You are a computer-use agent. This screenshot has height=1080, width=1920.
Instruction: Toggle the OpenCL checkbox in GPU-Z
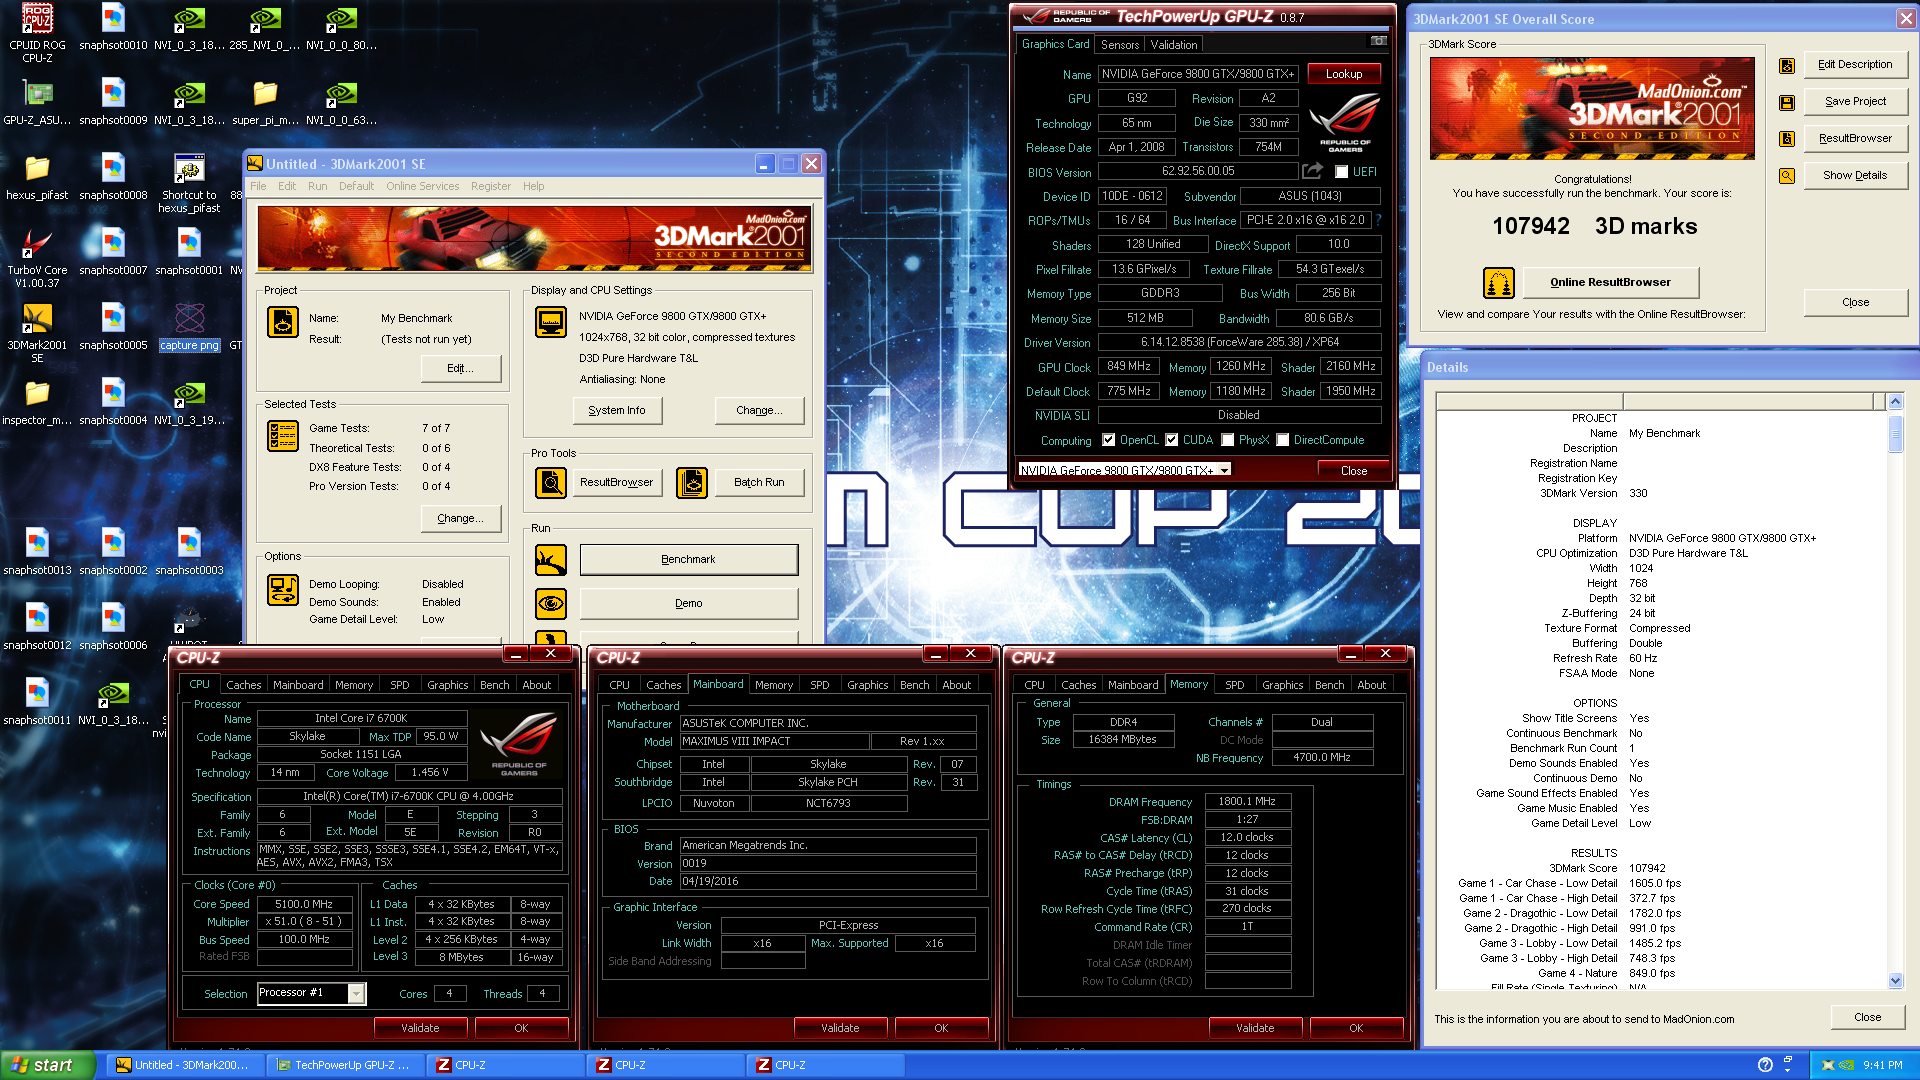click(1108, 440)
